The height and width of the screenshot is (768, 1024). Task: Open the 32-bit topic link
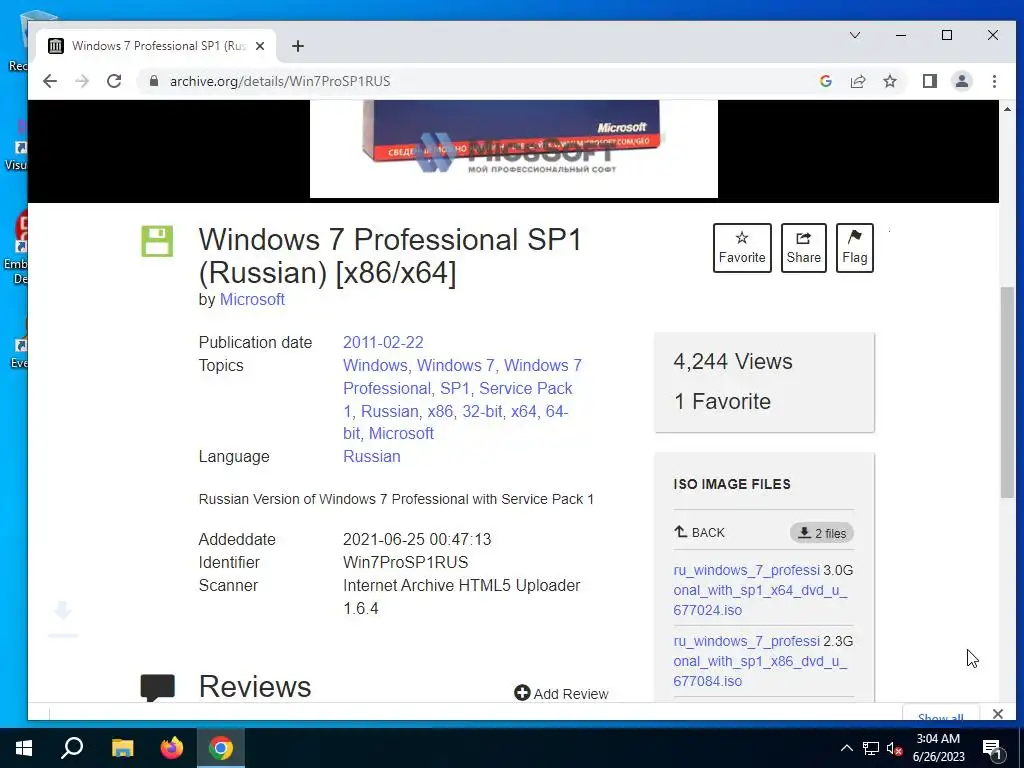483,411
